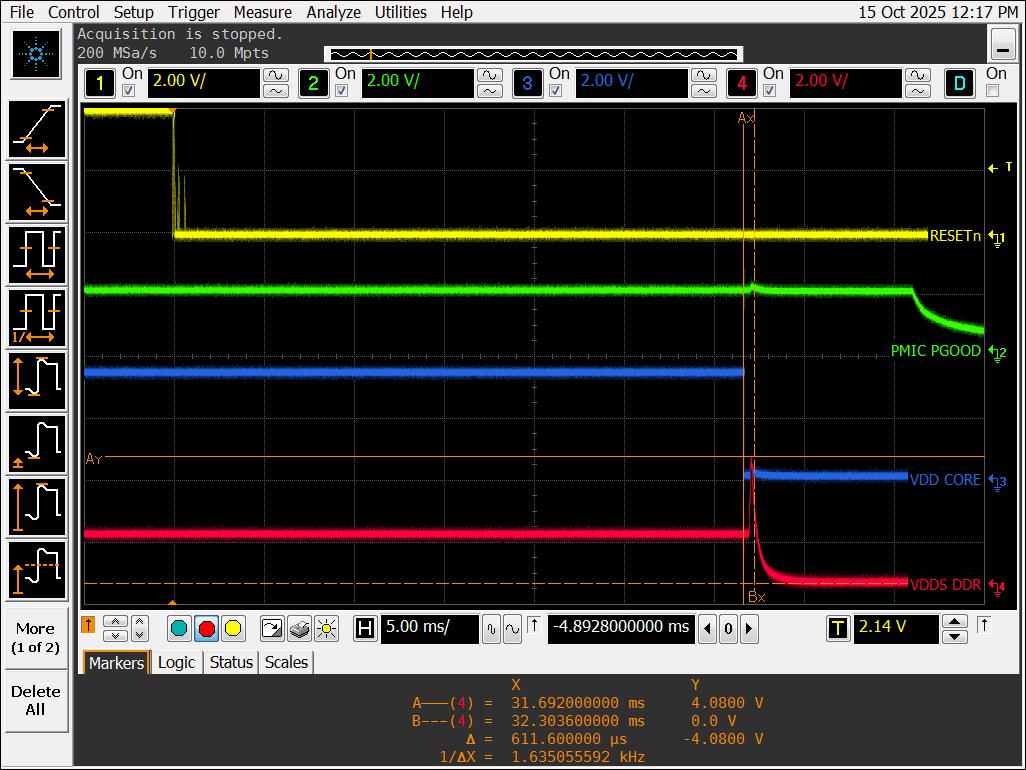Increase channel 1 vertical scale
This screenshot has width=1026, height=770.
point(276,75)
